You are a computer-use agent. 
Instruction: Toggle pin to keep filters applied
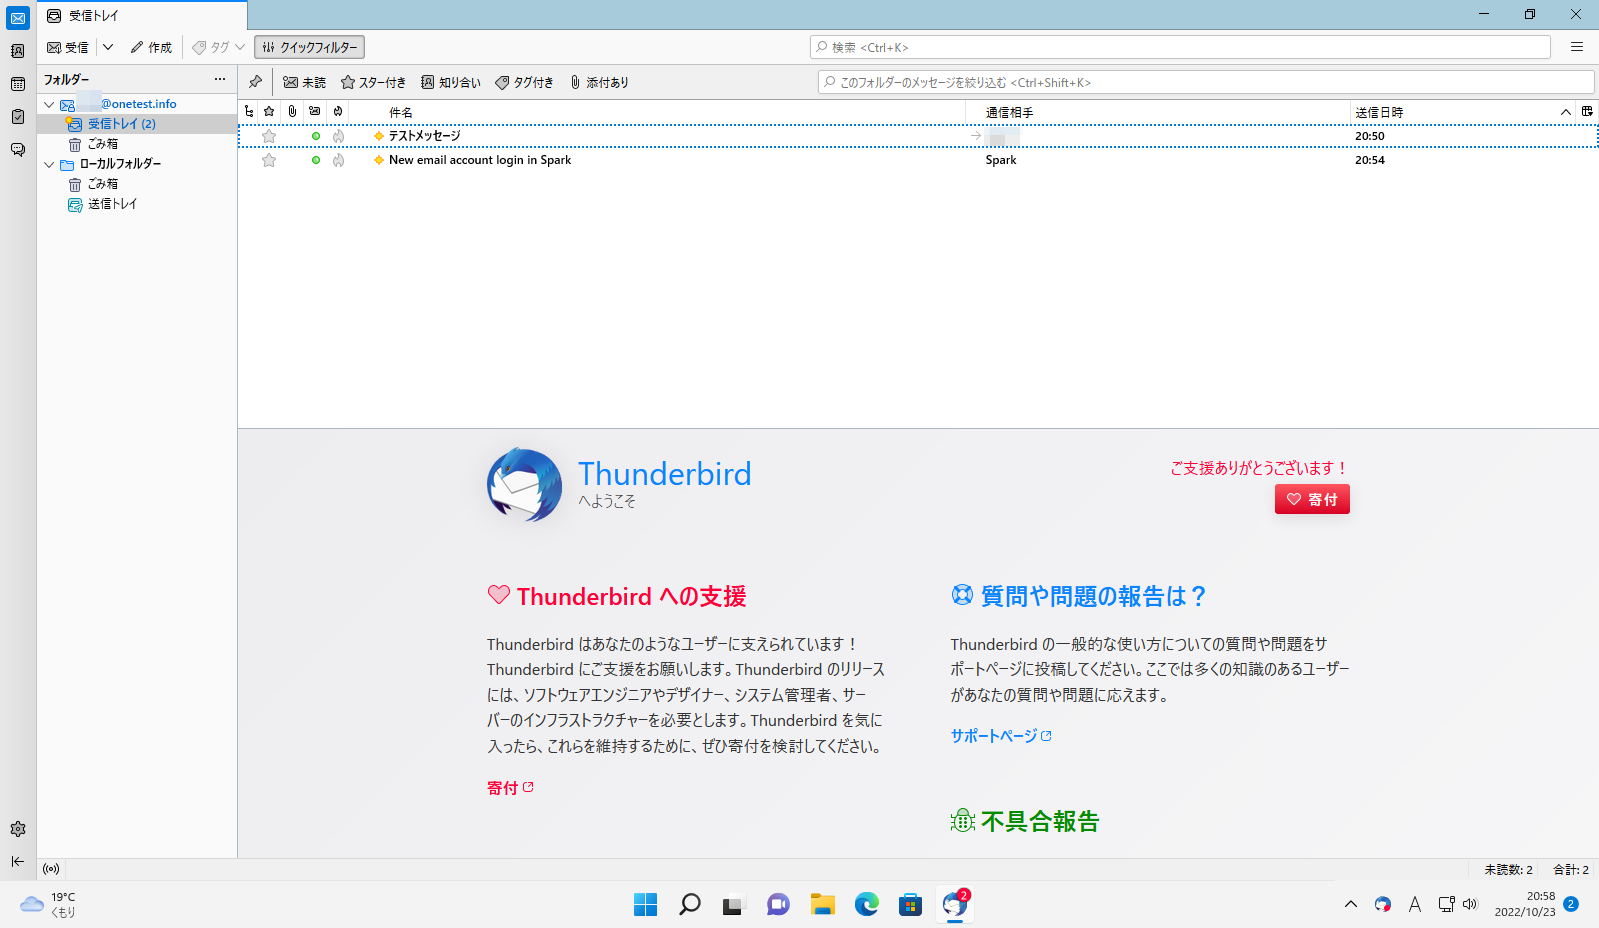(x=256, y=82)
